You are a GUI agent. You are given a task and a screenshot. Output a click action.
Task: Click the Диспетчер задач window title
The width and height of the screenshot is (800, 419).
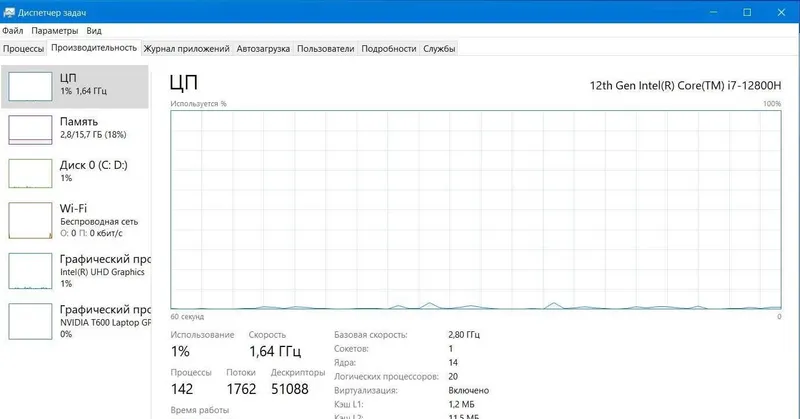[x=52, y=13]
